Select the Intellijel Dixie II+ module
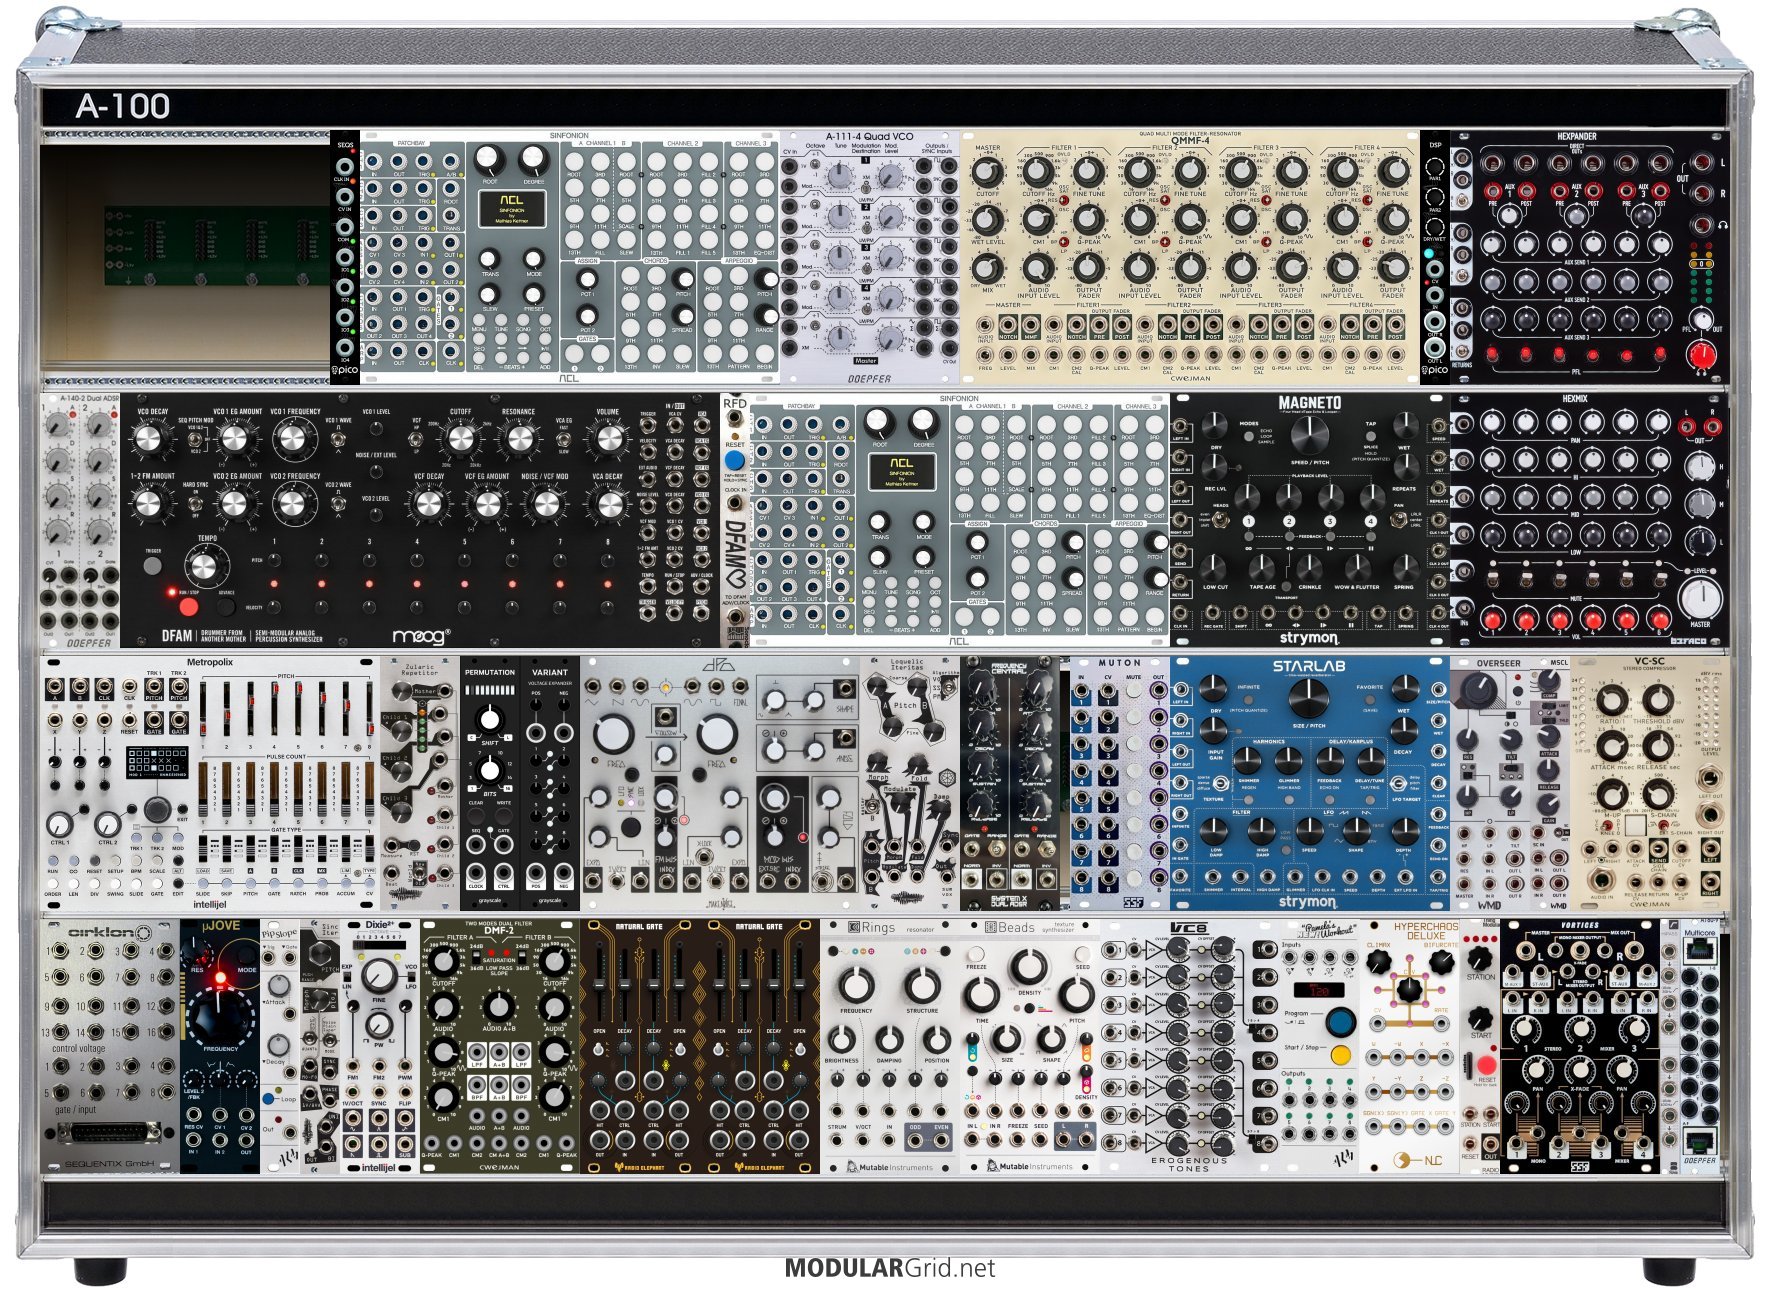 point(379,1047)
